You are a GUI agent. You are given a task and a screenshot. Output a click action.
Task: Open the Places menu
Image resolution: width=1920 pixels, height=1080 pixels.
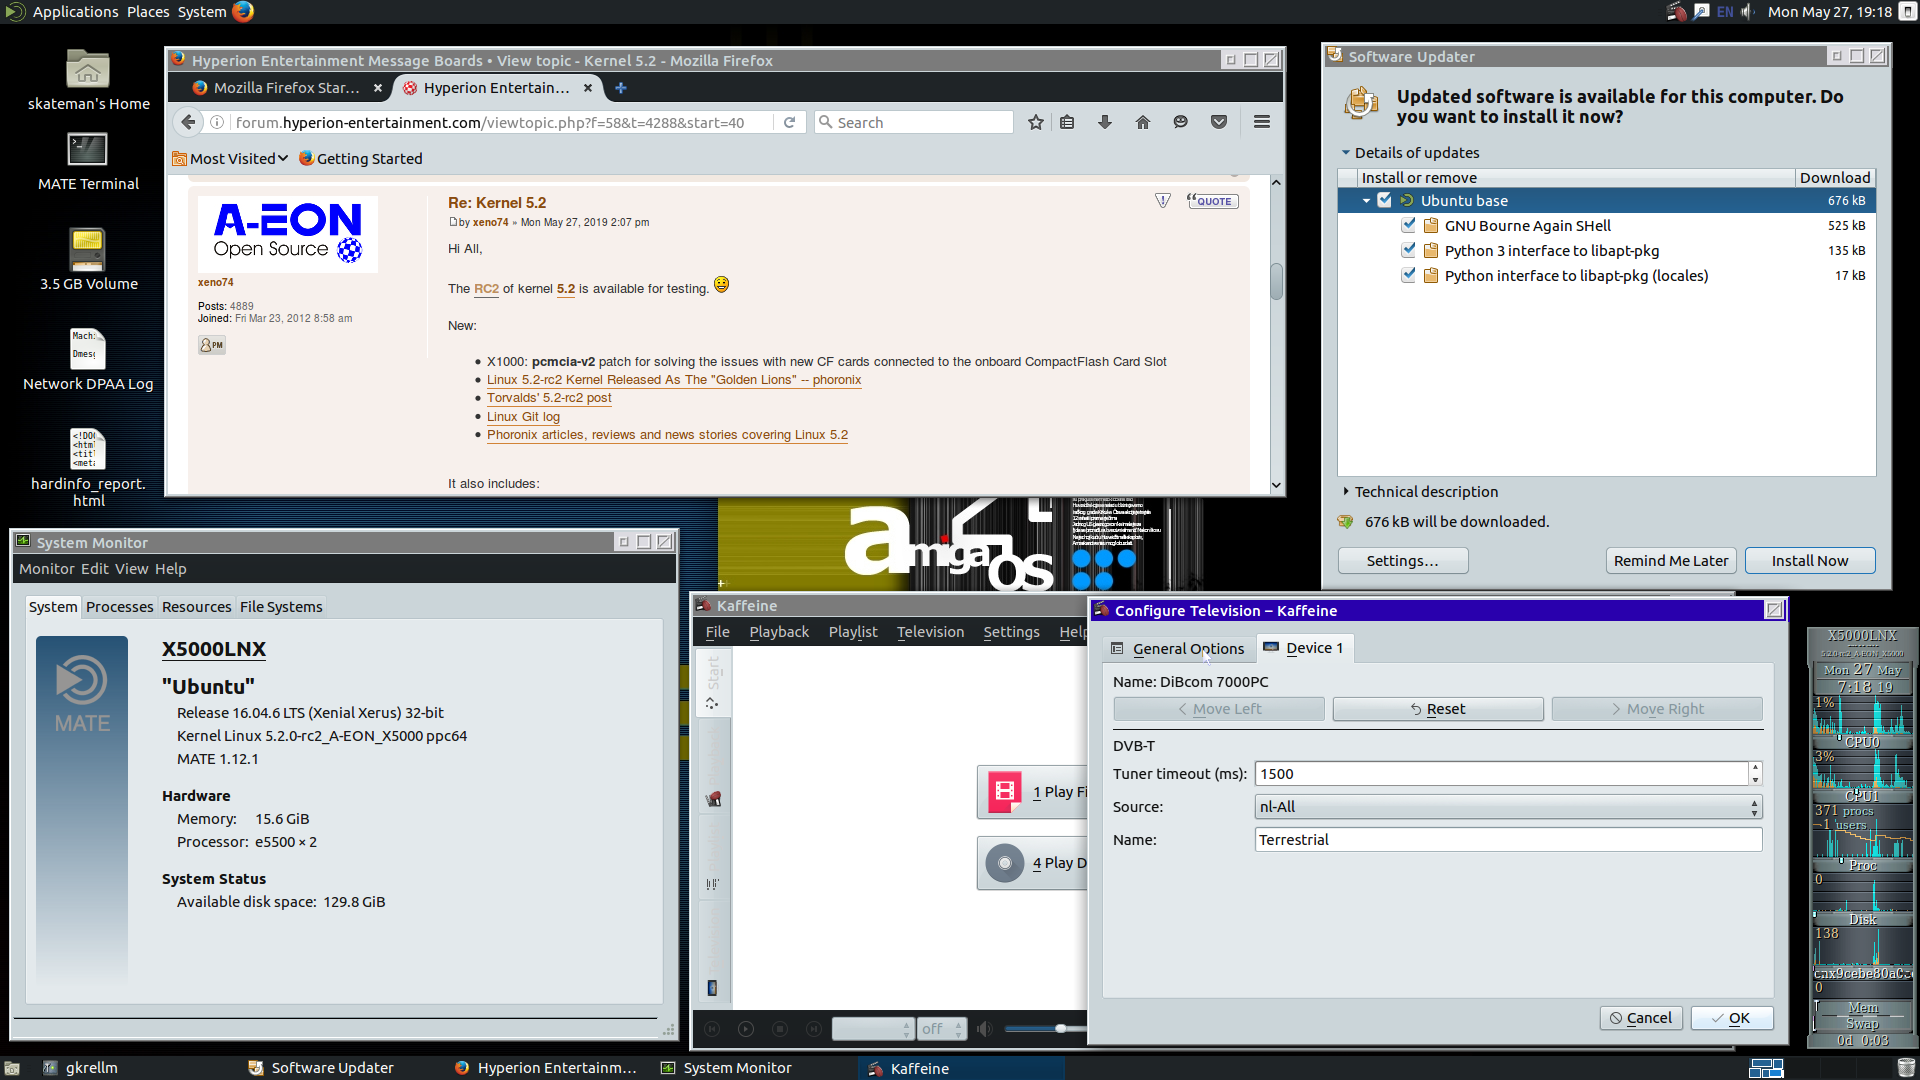click(x=148, y=12)
